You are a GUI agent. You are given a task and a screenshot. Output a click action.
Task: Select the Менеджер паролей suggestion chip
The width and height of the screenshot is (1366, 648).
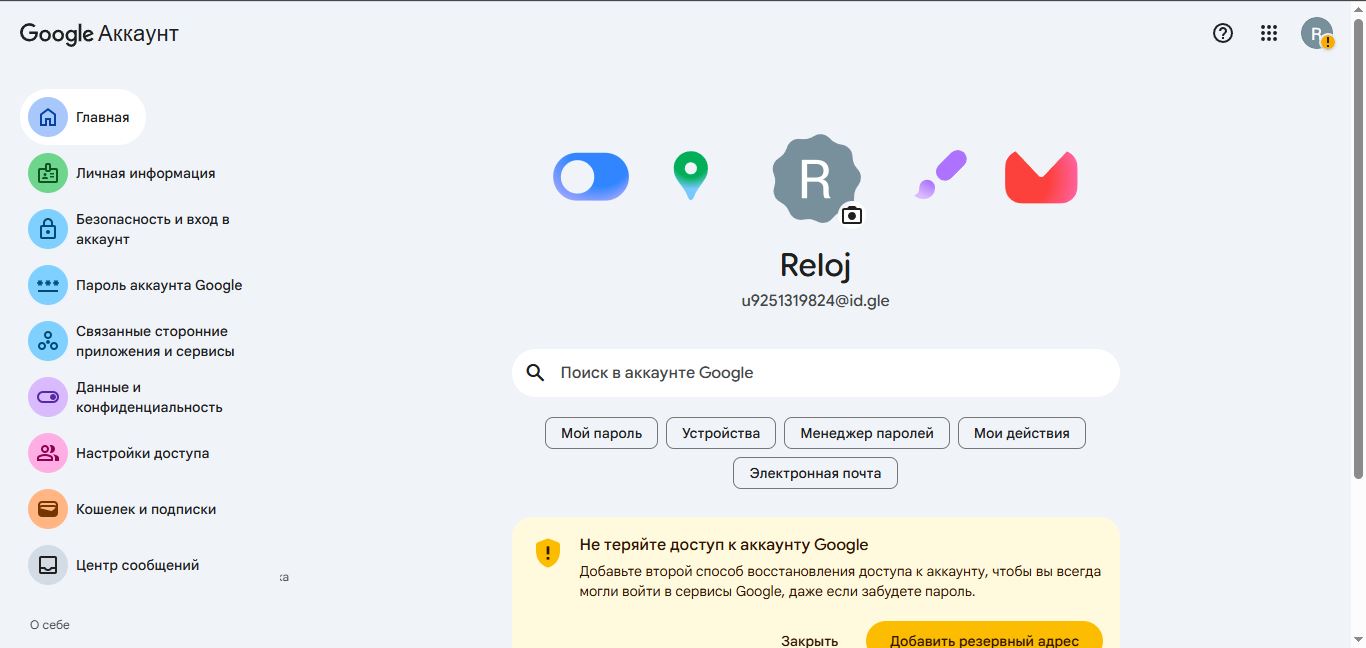pos(867,433)
